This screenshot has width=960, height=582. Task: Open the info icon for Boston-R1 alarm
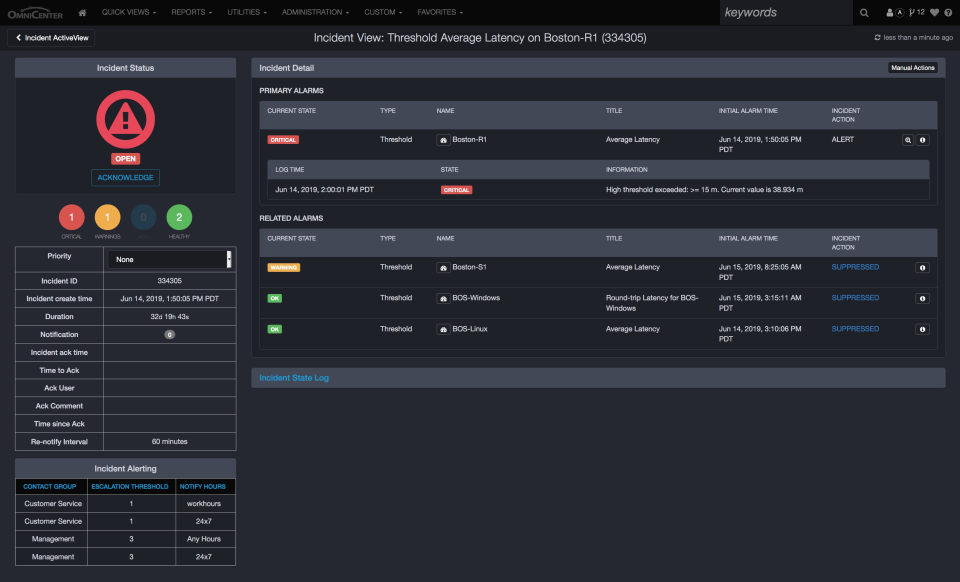(x=923, y=140)
